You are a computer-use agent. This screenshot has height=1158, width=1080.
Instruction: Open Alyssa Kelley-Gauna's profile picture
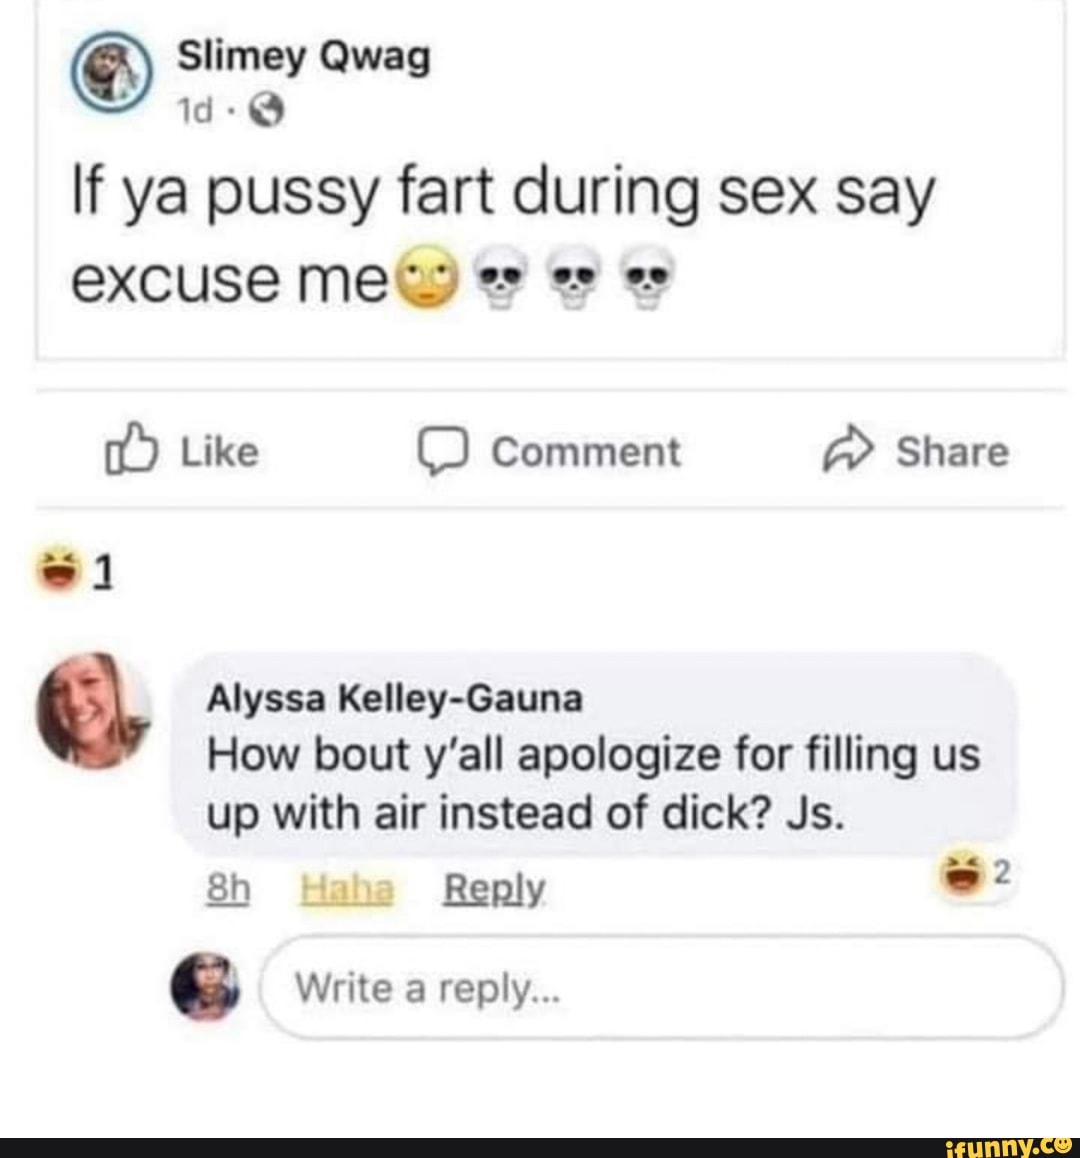coord(93,711)
